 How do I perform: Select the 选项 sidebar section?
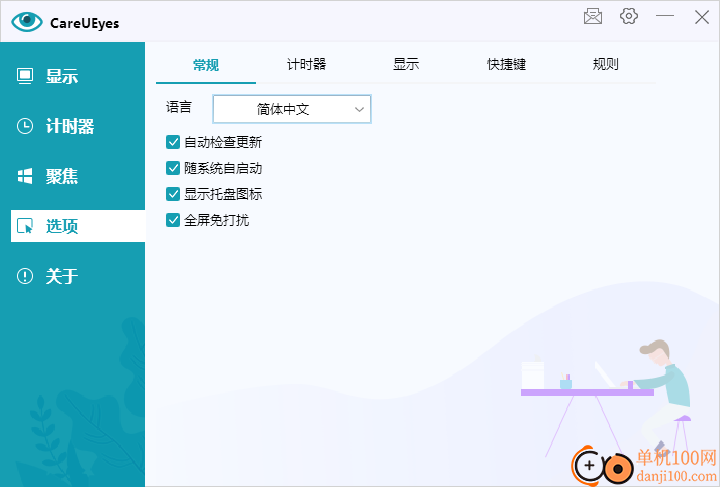pos(78,226)
